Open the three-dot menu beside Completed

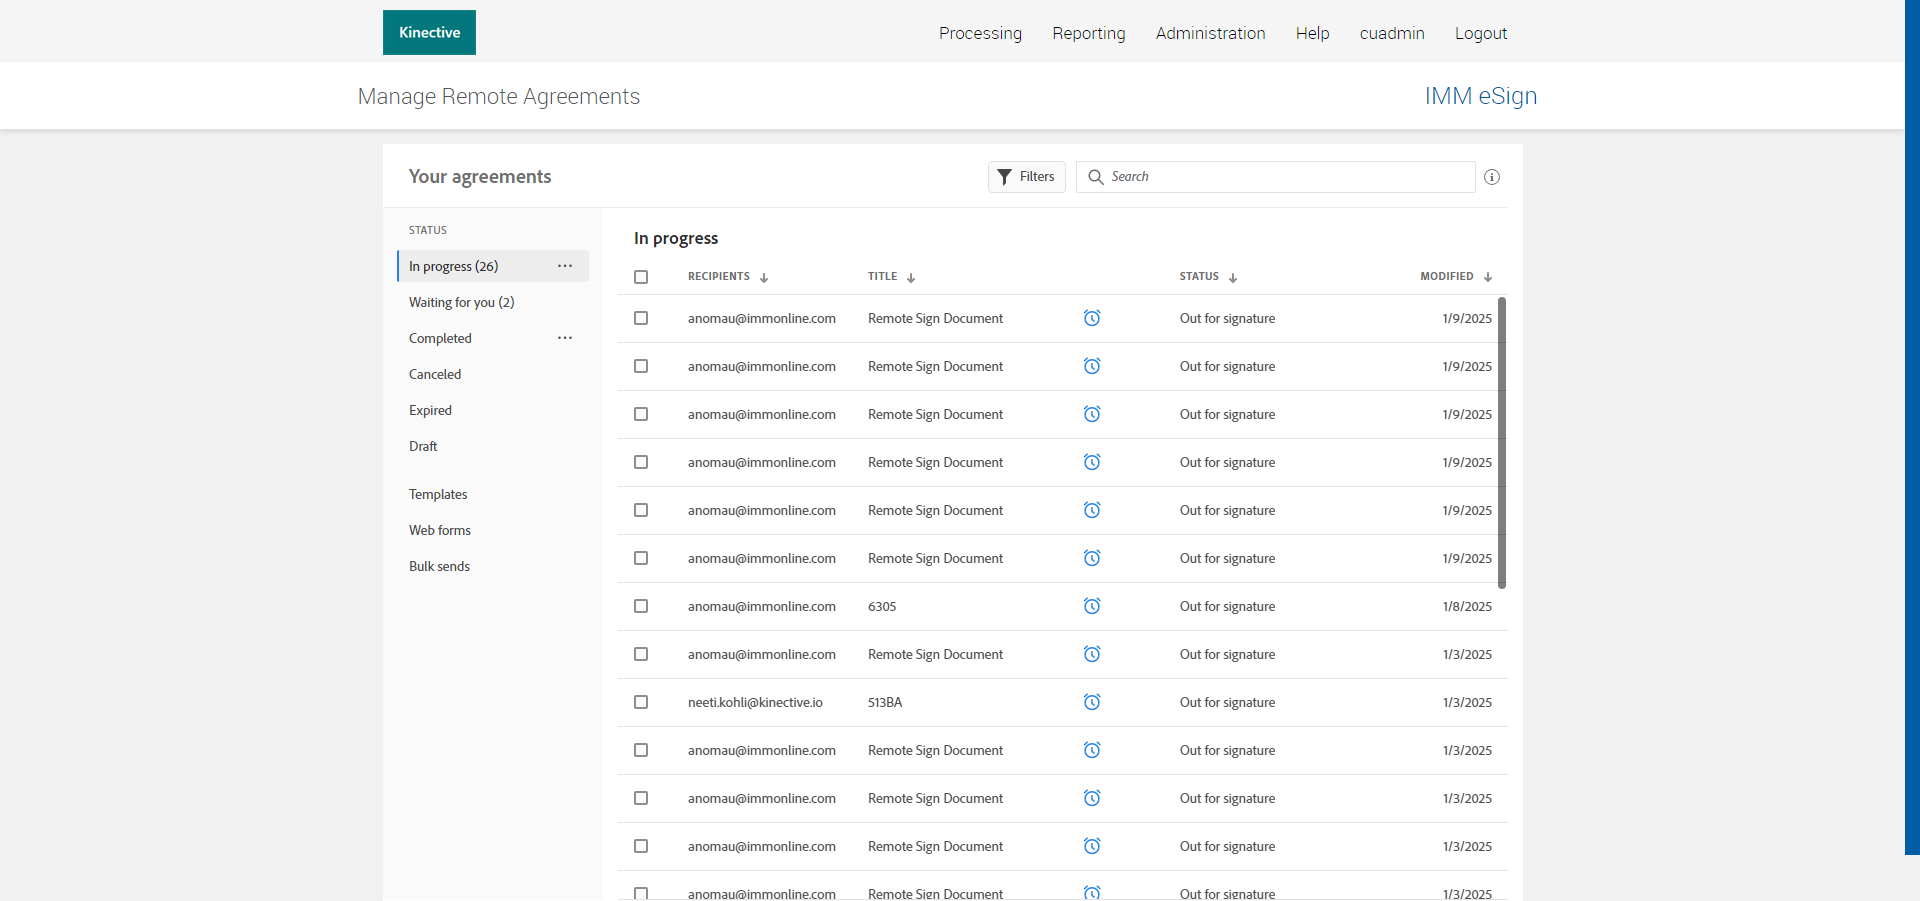[x=565, y=338]
